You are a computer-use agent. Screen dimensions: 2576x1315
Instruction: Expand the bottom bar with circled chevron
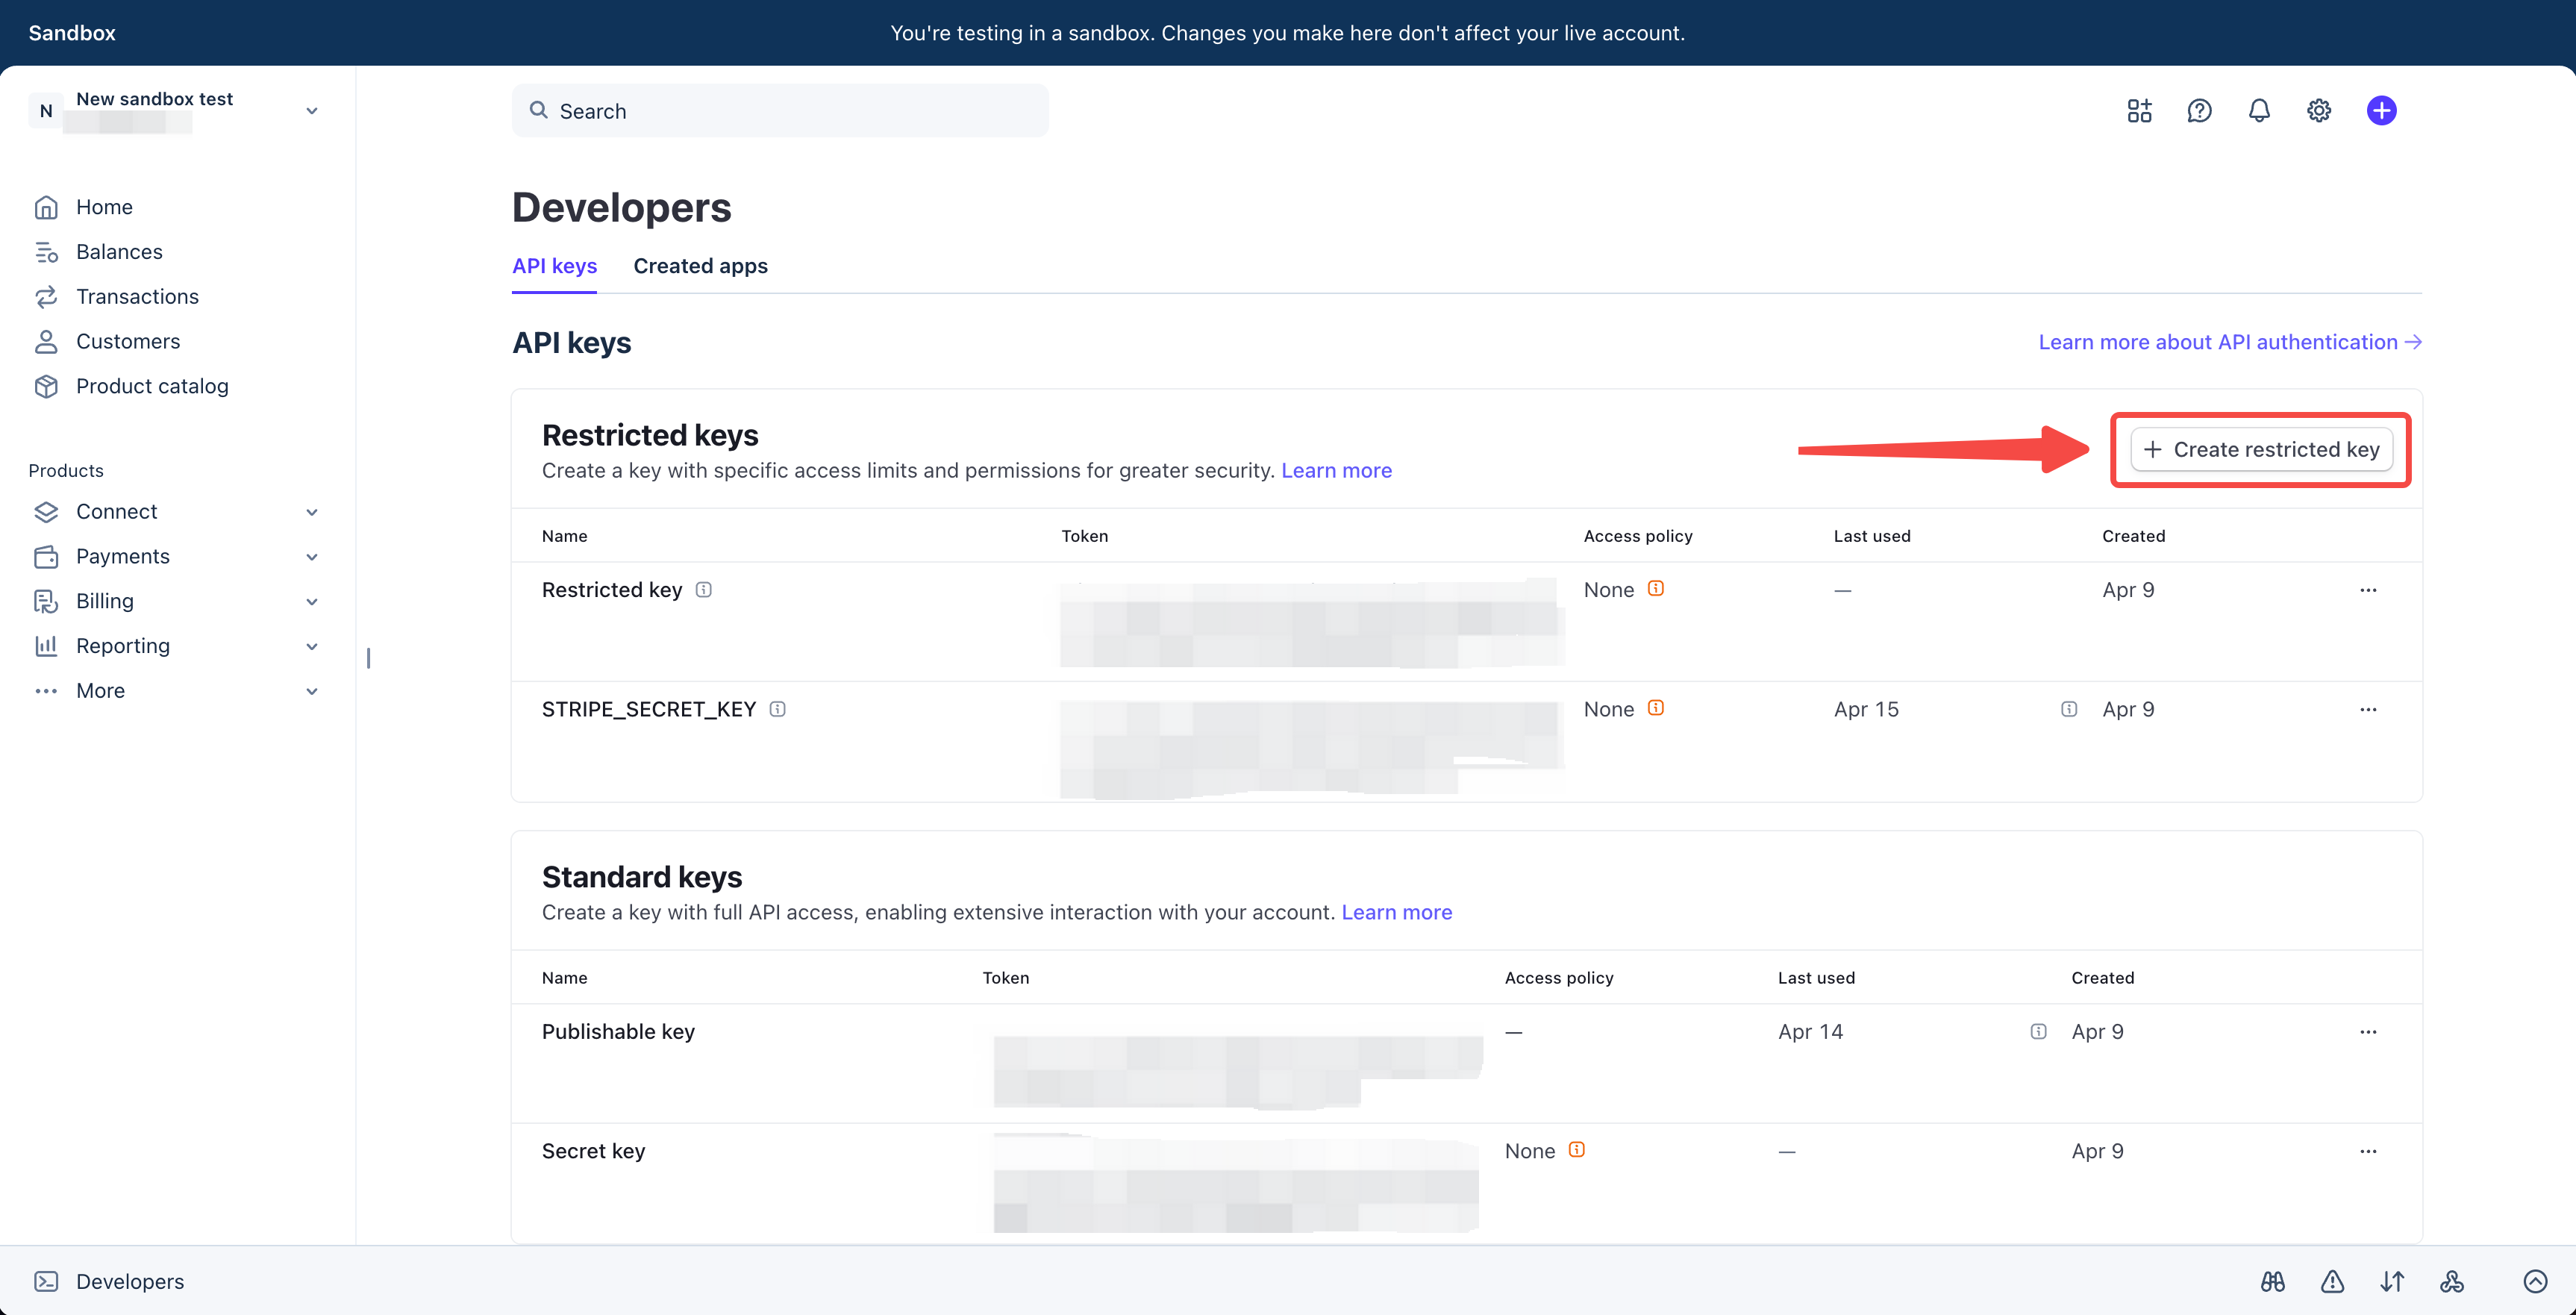point(2535,1281)
